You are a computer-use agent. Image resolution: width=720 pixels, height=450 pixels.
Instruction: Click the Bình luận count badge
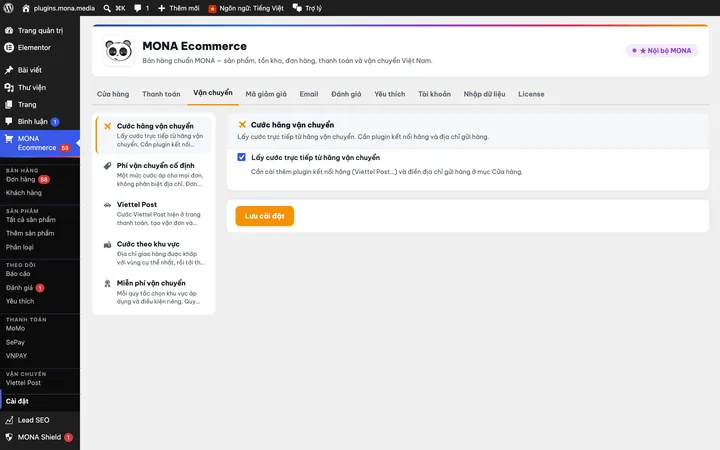tap(55, 122)
